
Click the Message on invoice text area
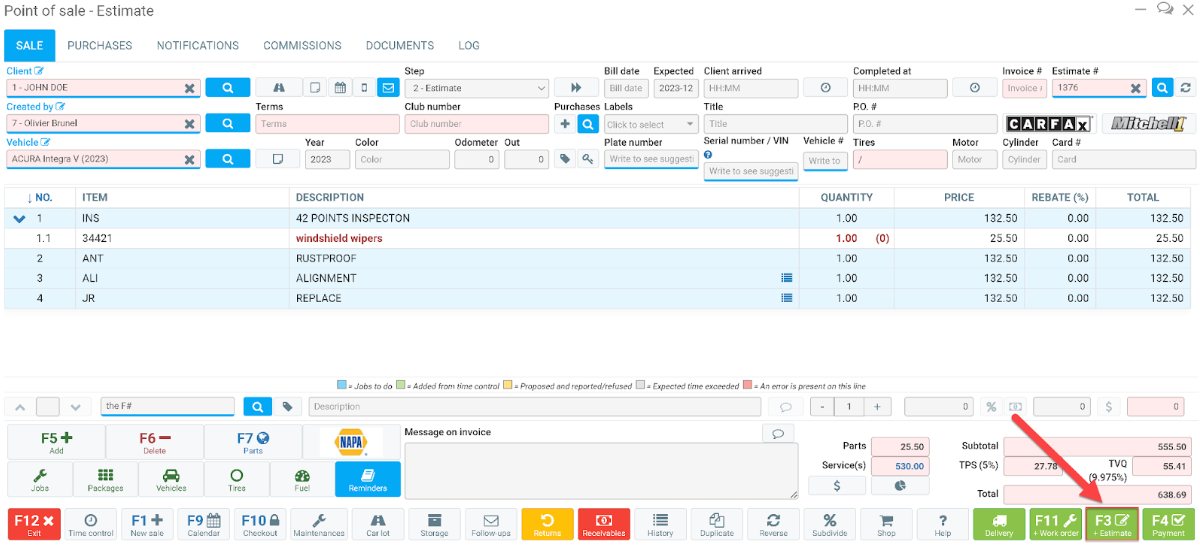[x=600, y=470]
